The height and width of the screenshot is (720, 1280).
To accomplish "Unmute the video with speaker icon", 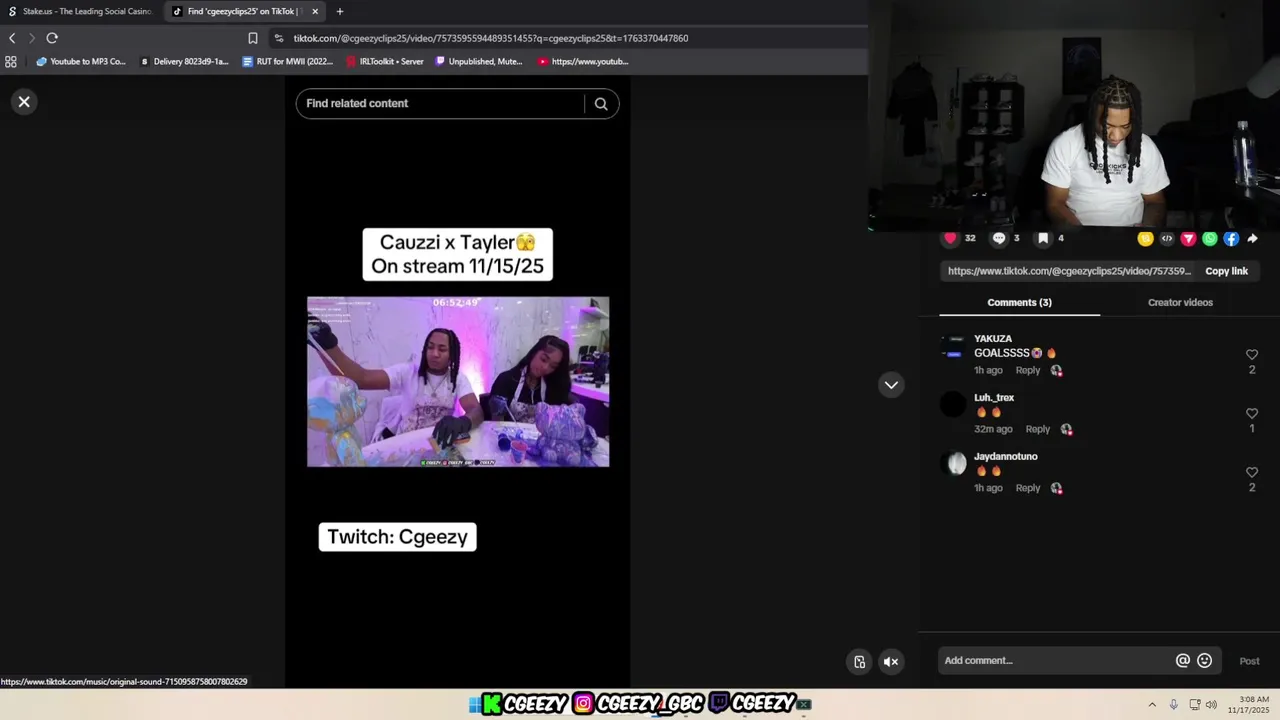I will pos(891,661).
